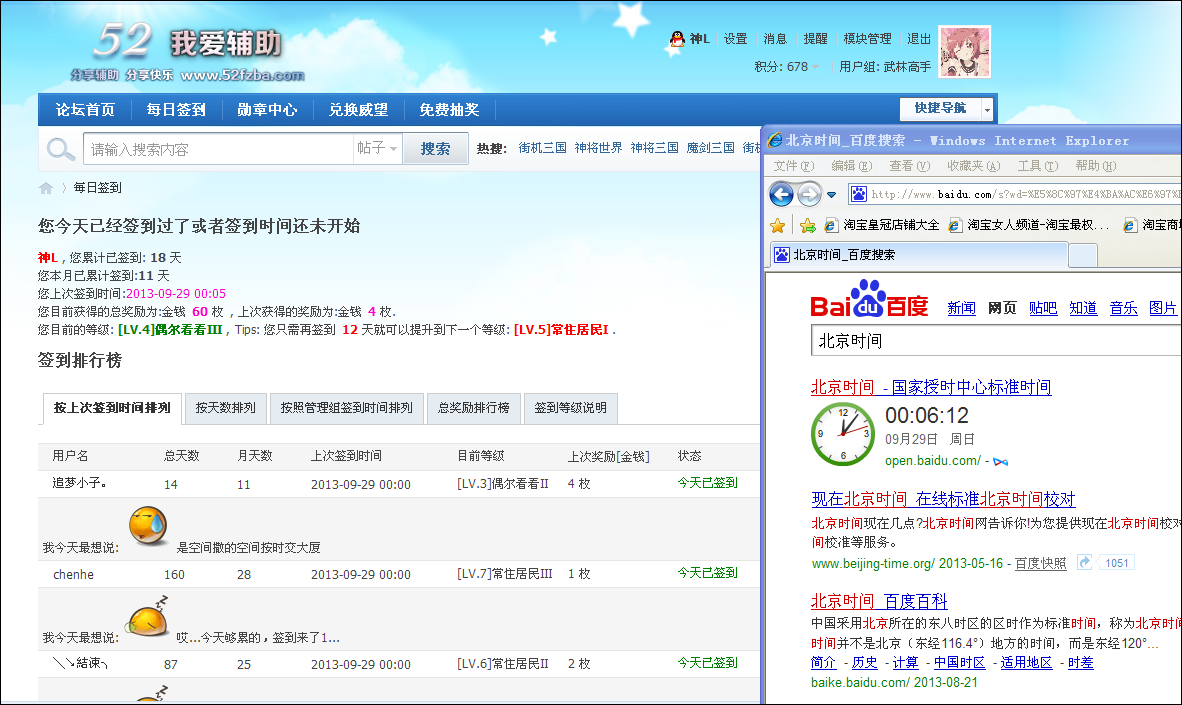This screenshot has height=705, width=1182.
Task: Open IE recent pages dropdown arrow
Action: (832, 194)
